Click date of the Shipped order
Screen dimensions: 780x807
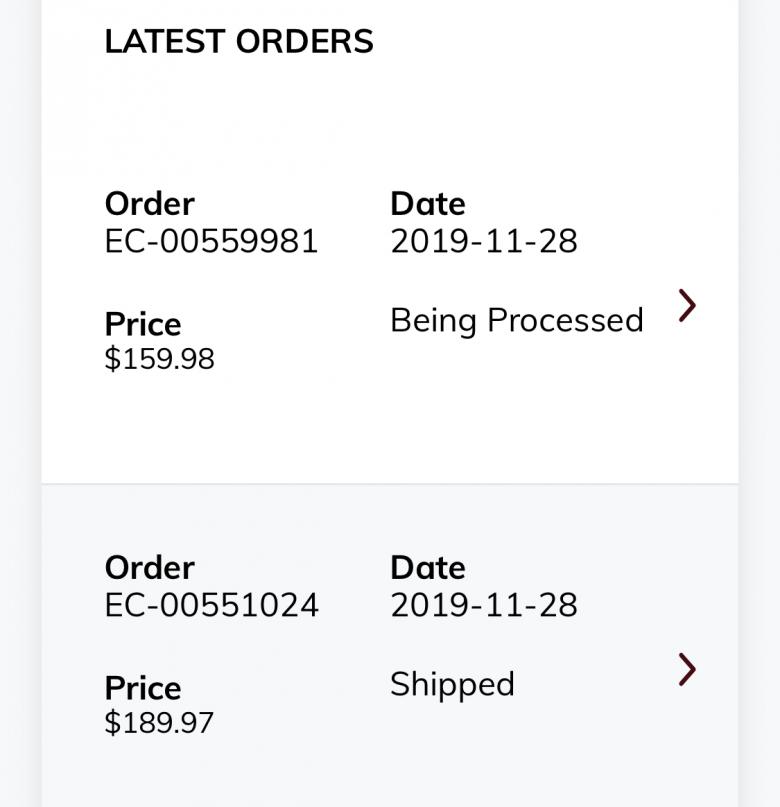(x=483, y=605)
